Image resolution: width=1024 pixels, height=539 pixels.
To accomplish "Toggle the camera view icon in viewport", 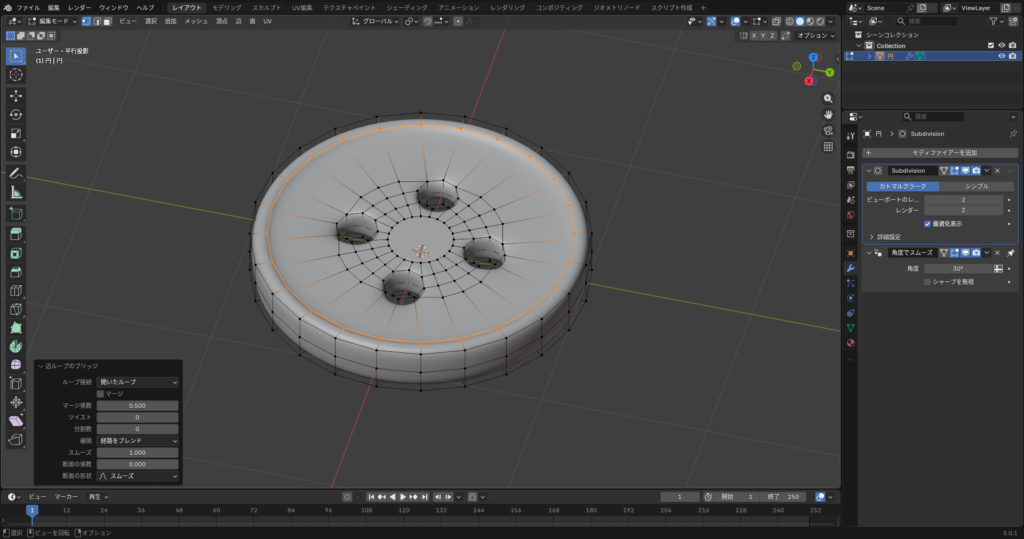I will [828, 131].
